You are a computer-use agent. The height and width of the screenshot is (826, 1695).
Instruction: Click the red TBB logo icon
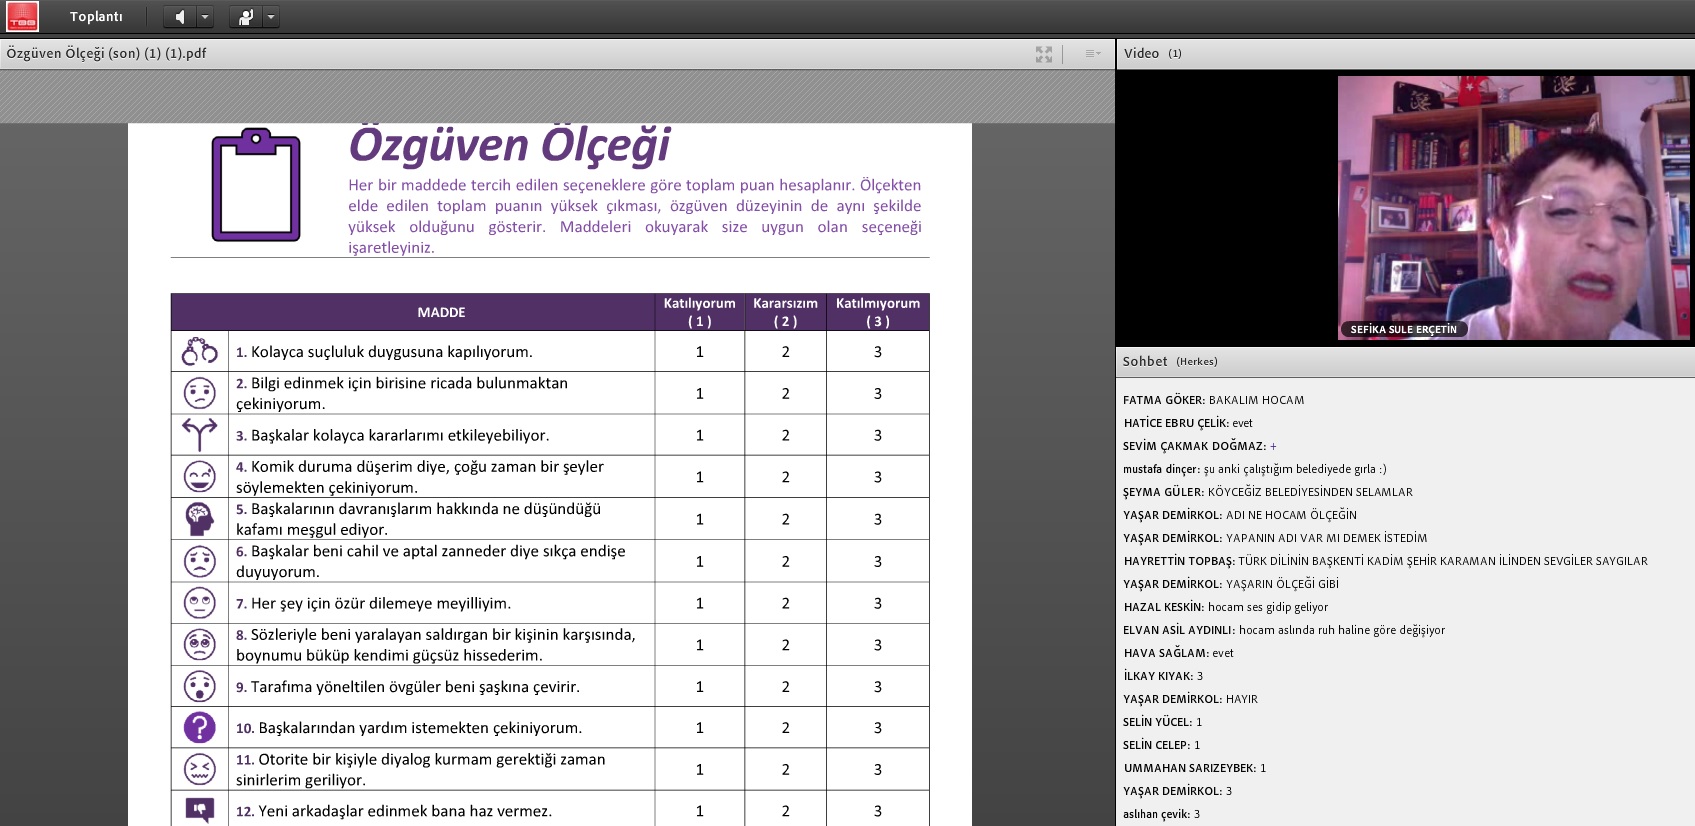pos(22,16)
